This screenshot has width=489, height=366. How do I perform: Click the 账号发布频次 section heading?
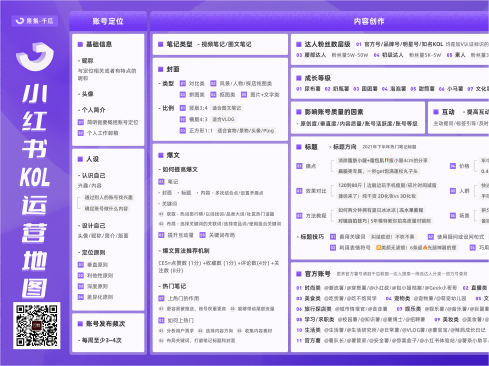point(106,324)
